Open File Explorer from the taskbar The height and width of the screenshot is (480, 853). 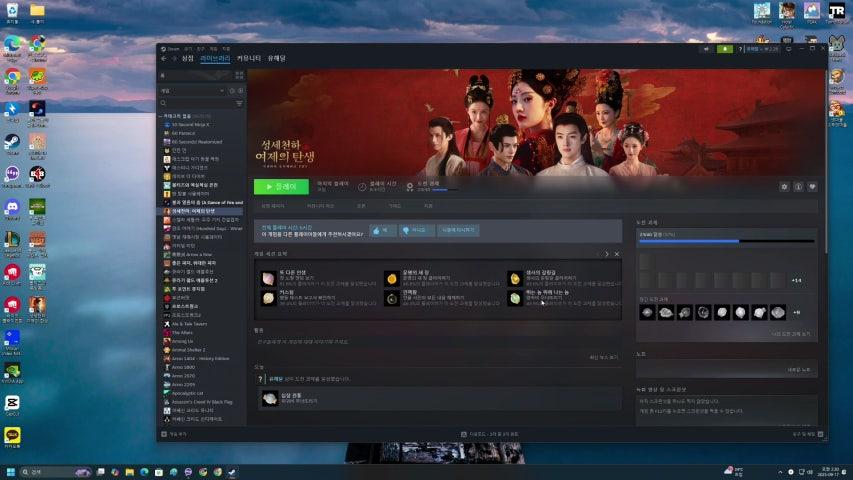pyautogui.click(x=129, y=472)
